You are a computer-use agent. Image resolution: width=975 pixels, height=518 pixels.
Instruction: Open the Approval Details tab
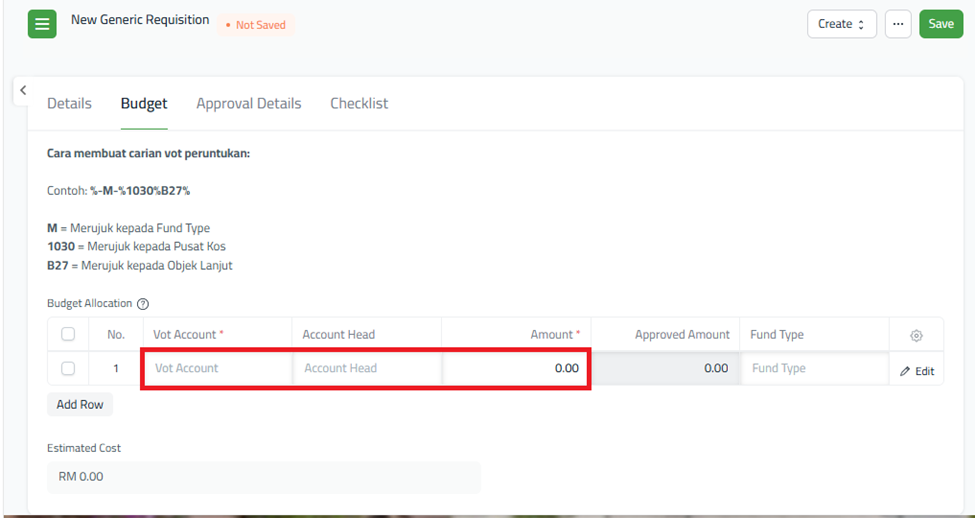click(248, 104)
